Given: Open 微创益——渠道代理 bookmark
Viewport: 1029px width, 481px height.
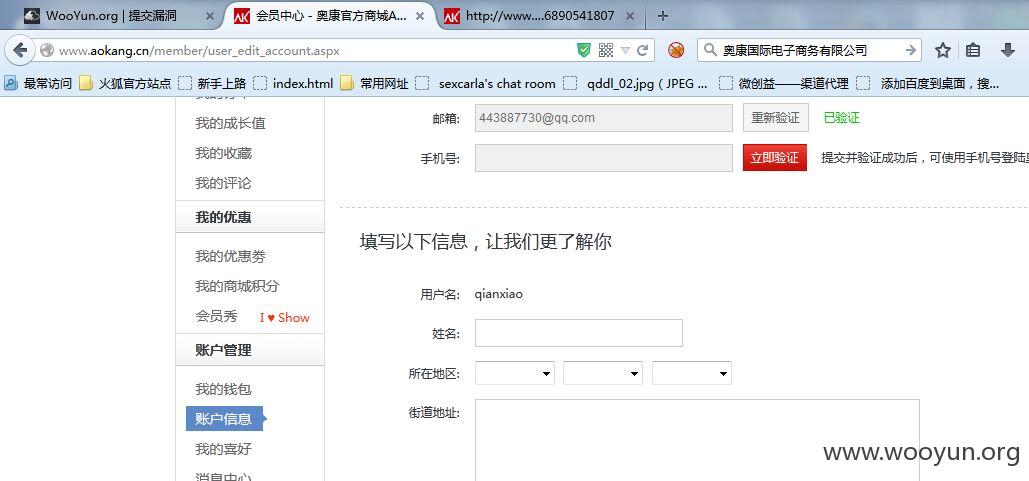Looking at the screenshot, I should [x=784, y=83].
